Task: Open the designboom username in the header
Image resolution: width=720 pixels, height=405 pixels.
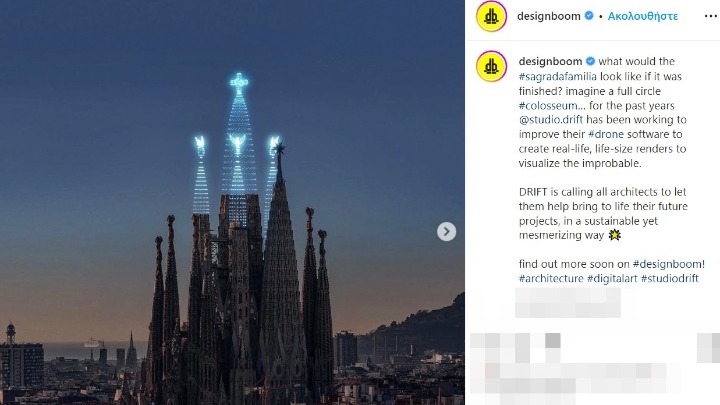Action: 549,16
